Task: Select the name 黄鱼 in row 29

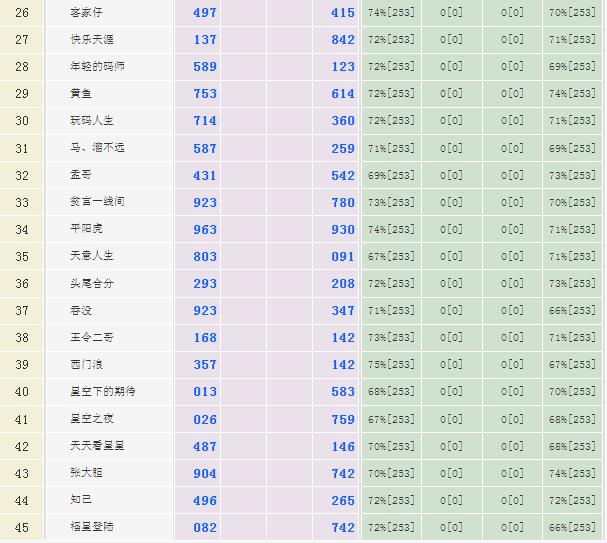Action: coord(81,93)
